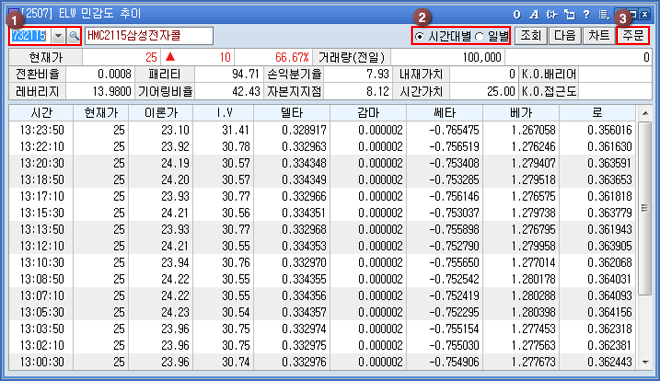Select the 13:08:50 time row
The width and height of the screenshot is (660, 381).
(322, 279)
